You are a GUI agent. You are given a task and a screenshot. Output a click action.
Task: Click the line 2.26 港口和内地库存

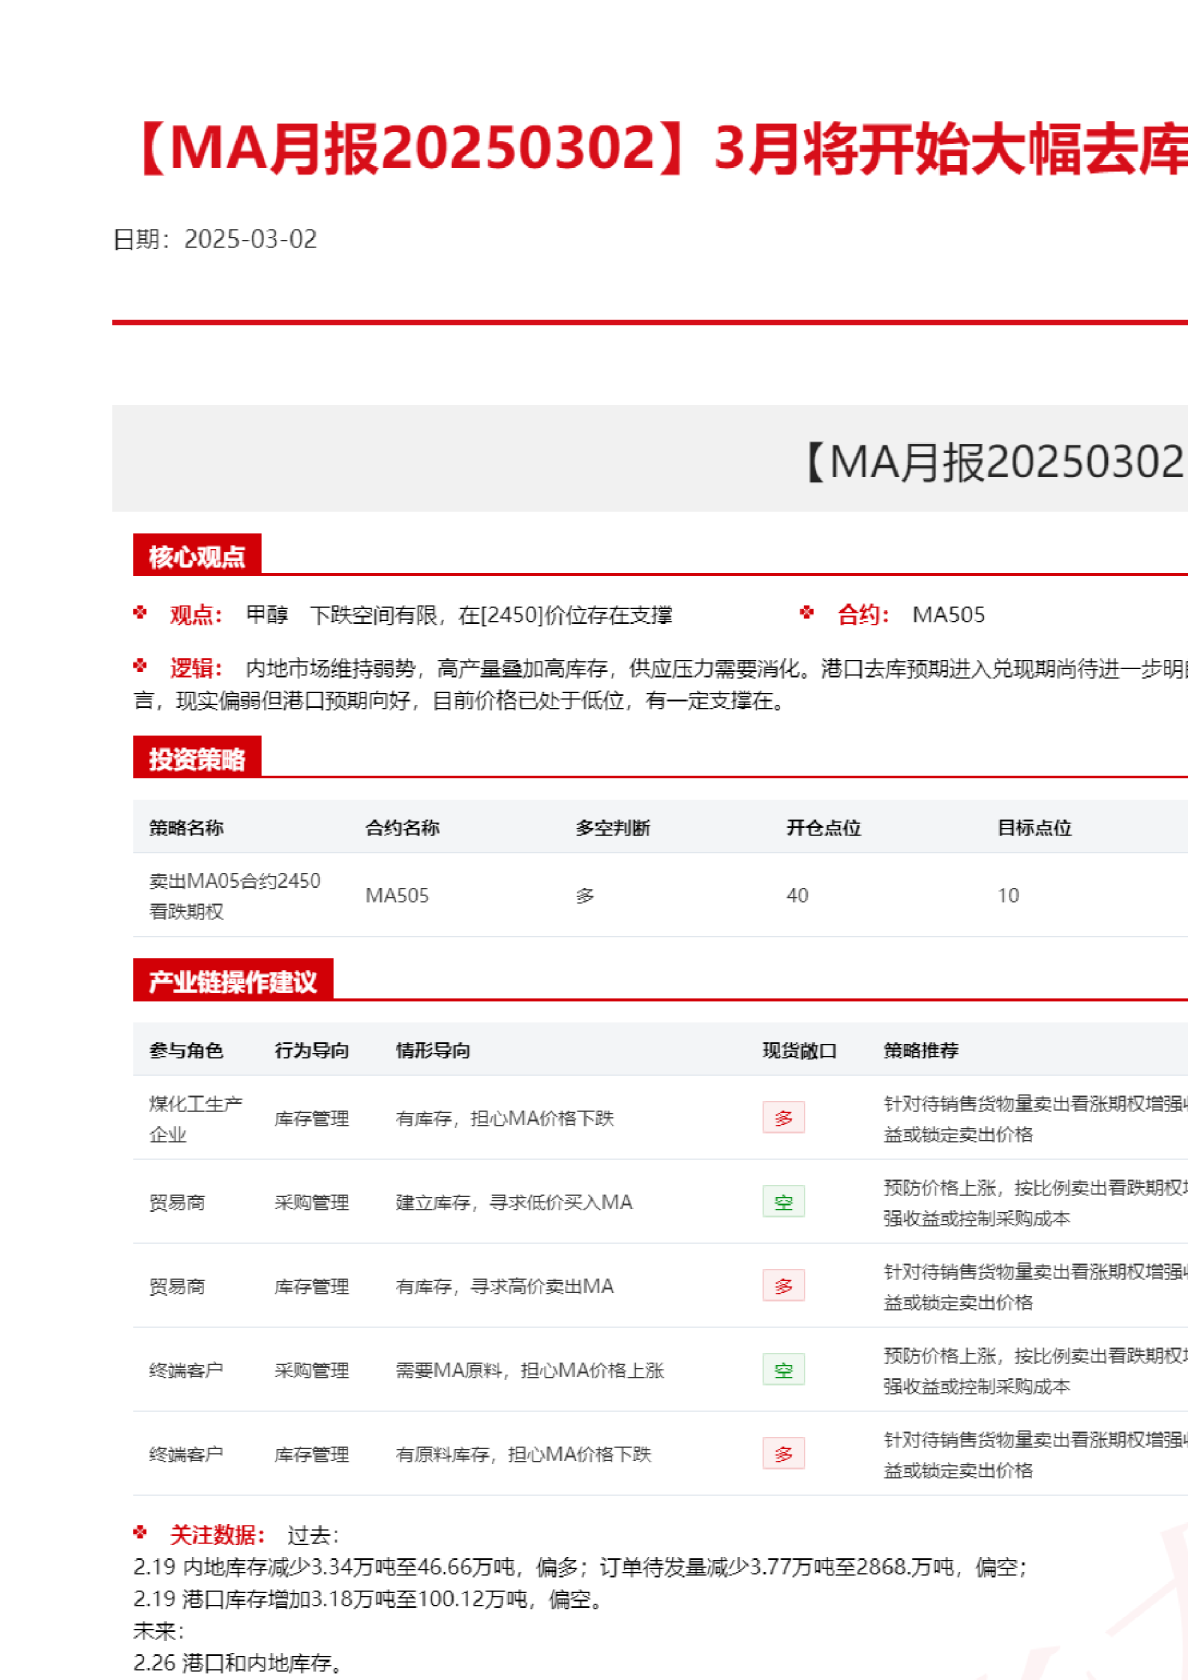coord(238,1663)
